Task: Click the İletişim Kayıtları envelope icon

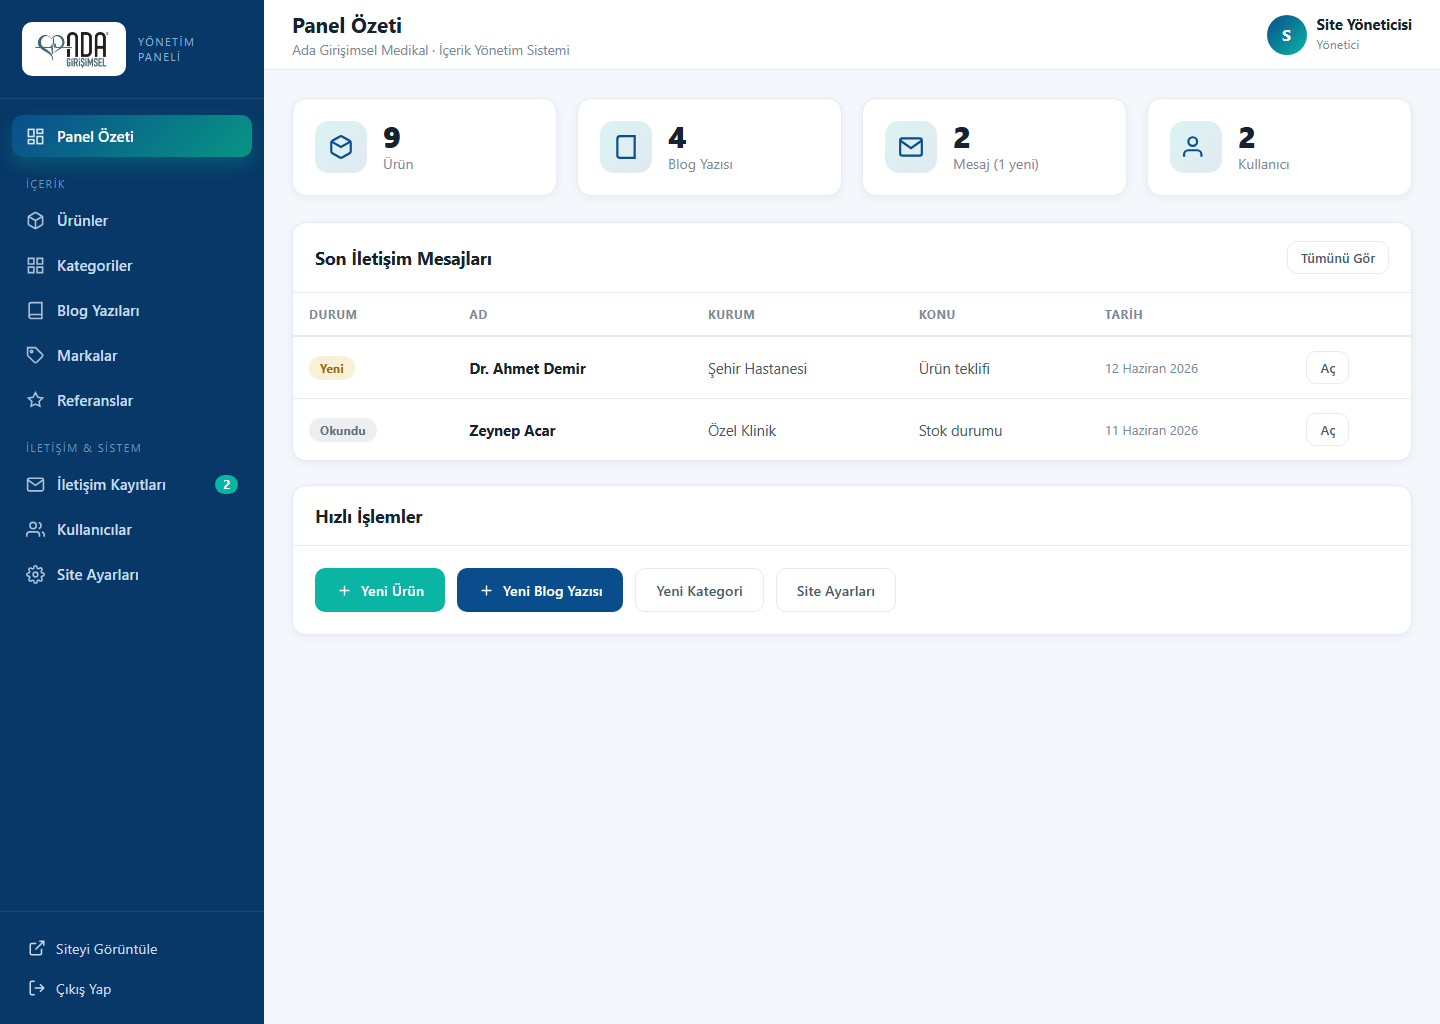Action: [36, 485]
